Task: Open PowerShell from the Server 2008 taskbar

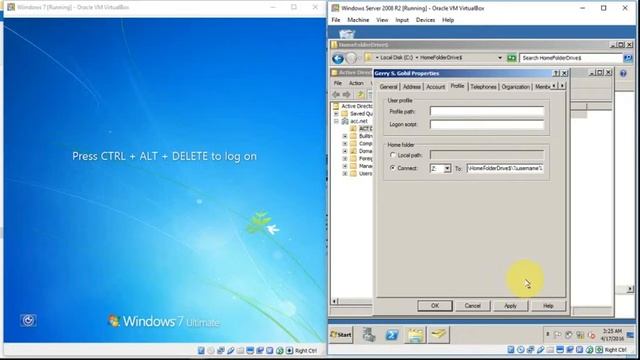Action: (392, 335)
